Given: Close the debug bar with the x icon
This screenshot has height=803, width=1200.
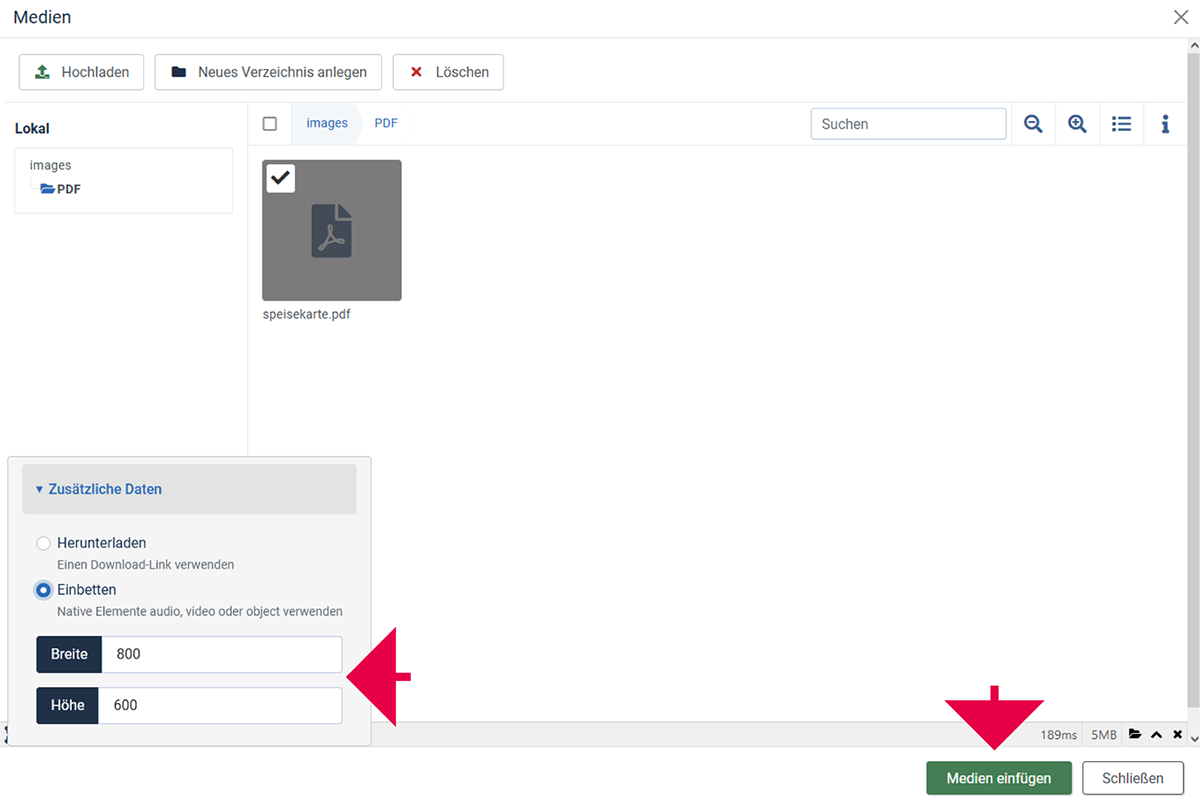Looking at the screenshot, I should click(1177, 734).
